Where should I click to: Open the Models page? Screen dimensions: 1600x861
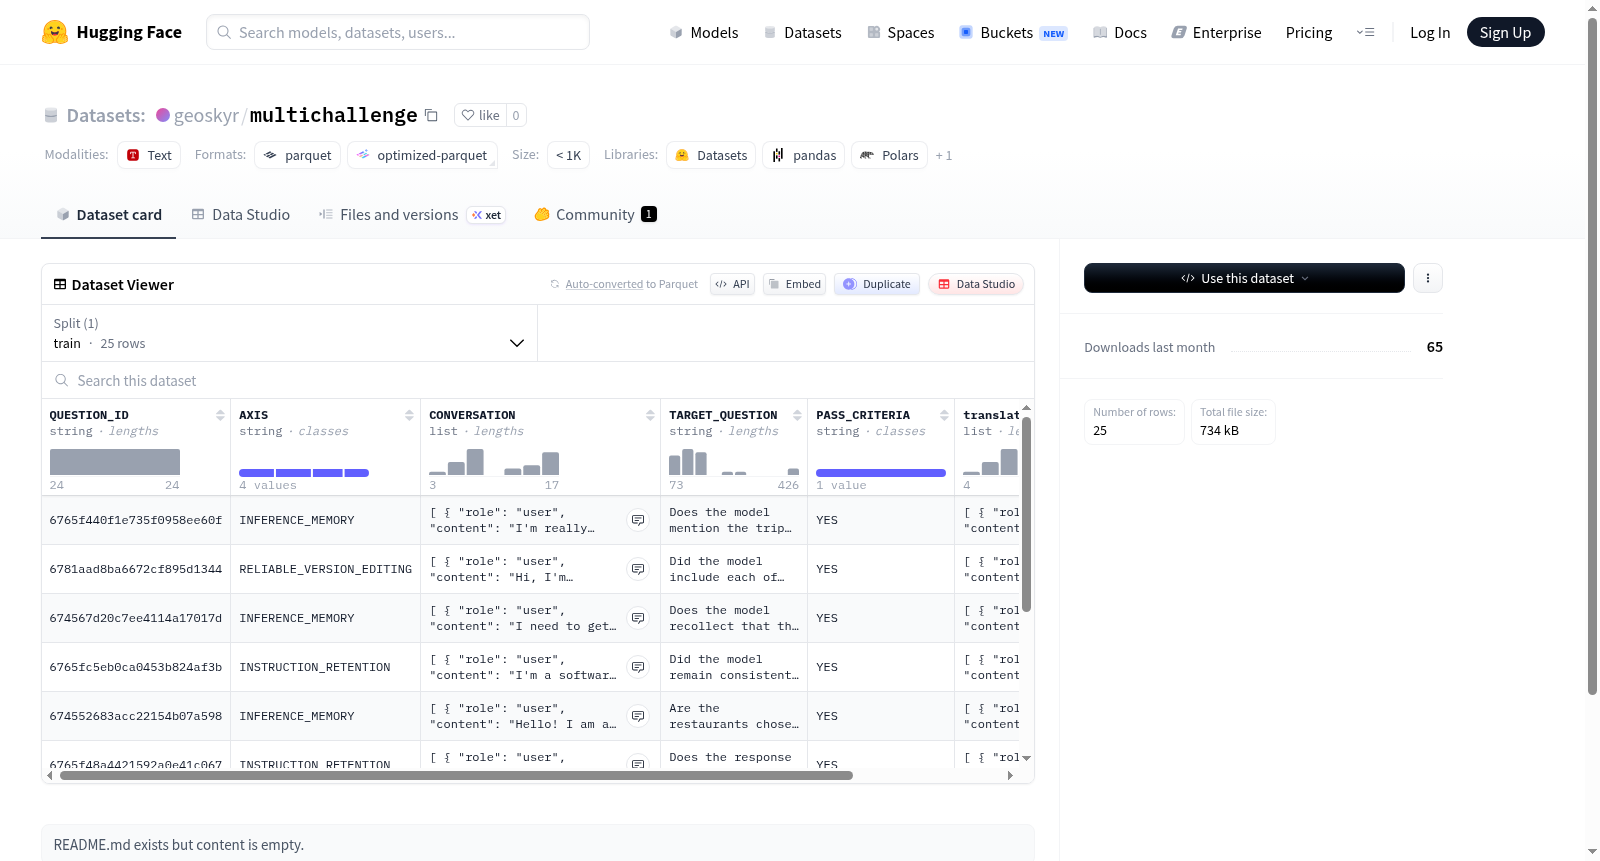point(704,32)
